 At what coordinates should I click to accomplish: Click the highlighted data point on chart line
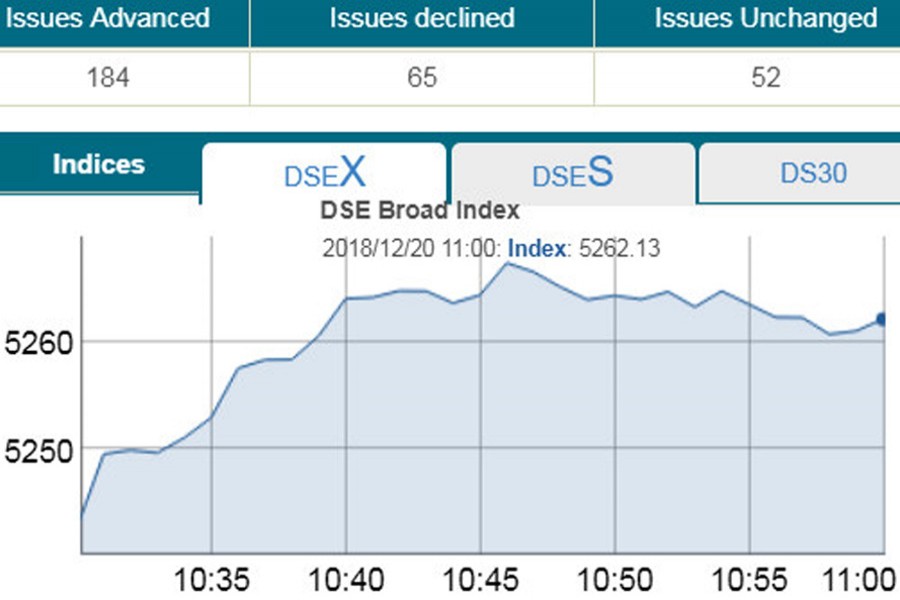pyautogui.click(x=882, y=319)
